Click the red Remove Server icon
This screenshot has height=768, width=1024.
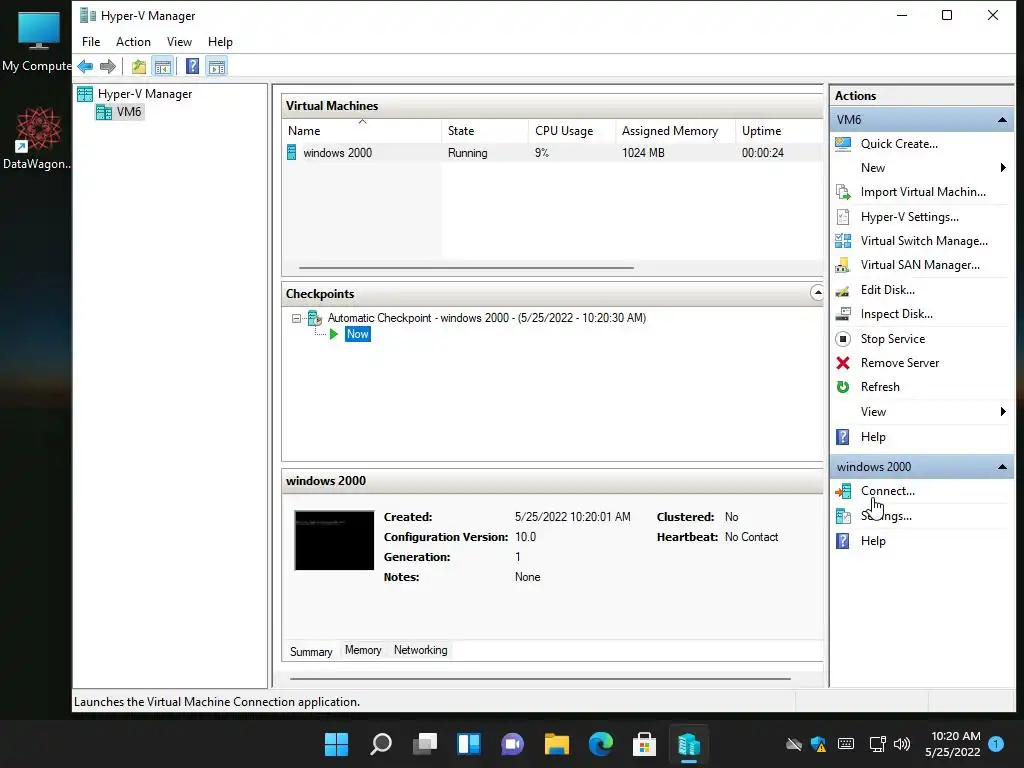(x=843, y=363)
